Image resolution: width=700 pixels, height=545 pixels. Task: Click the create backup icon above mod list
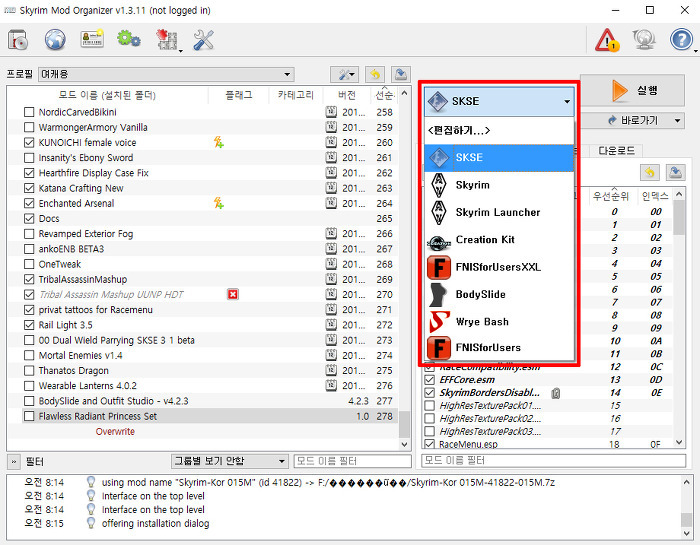point(401,74)
